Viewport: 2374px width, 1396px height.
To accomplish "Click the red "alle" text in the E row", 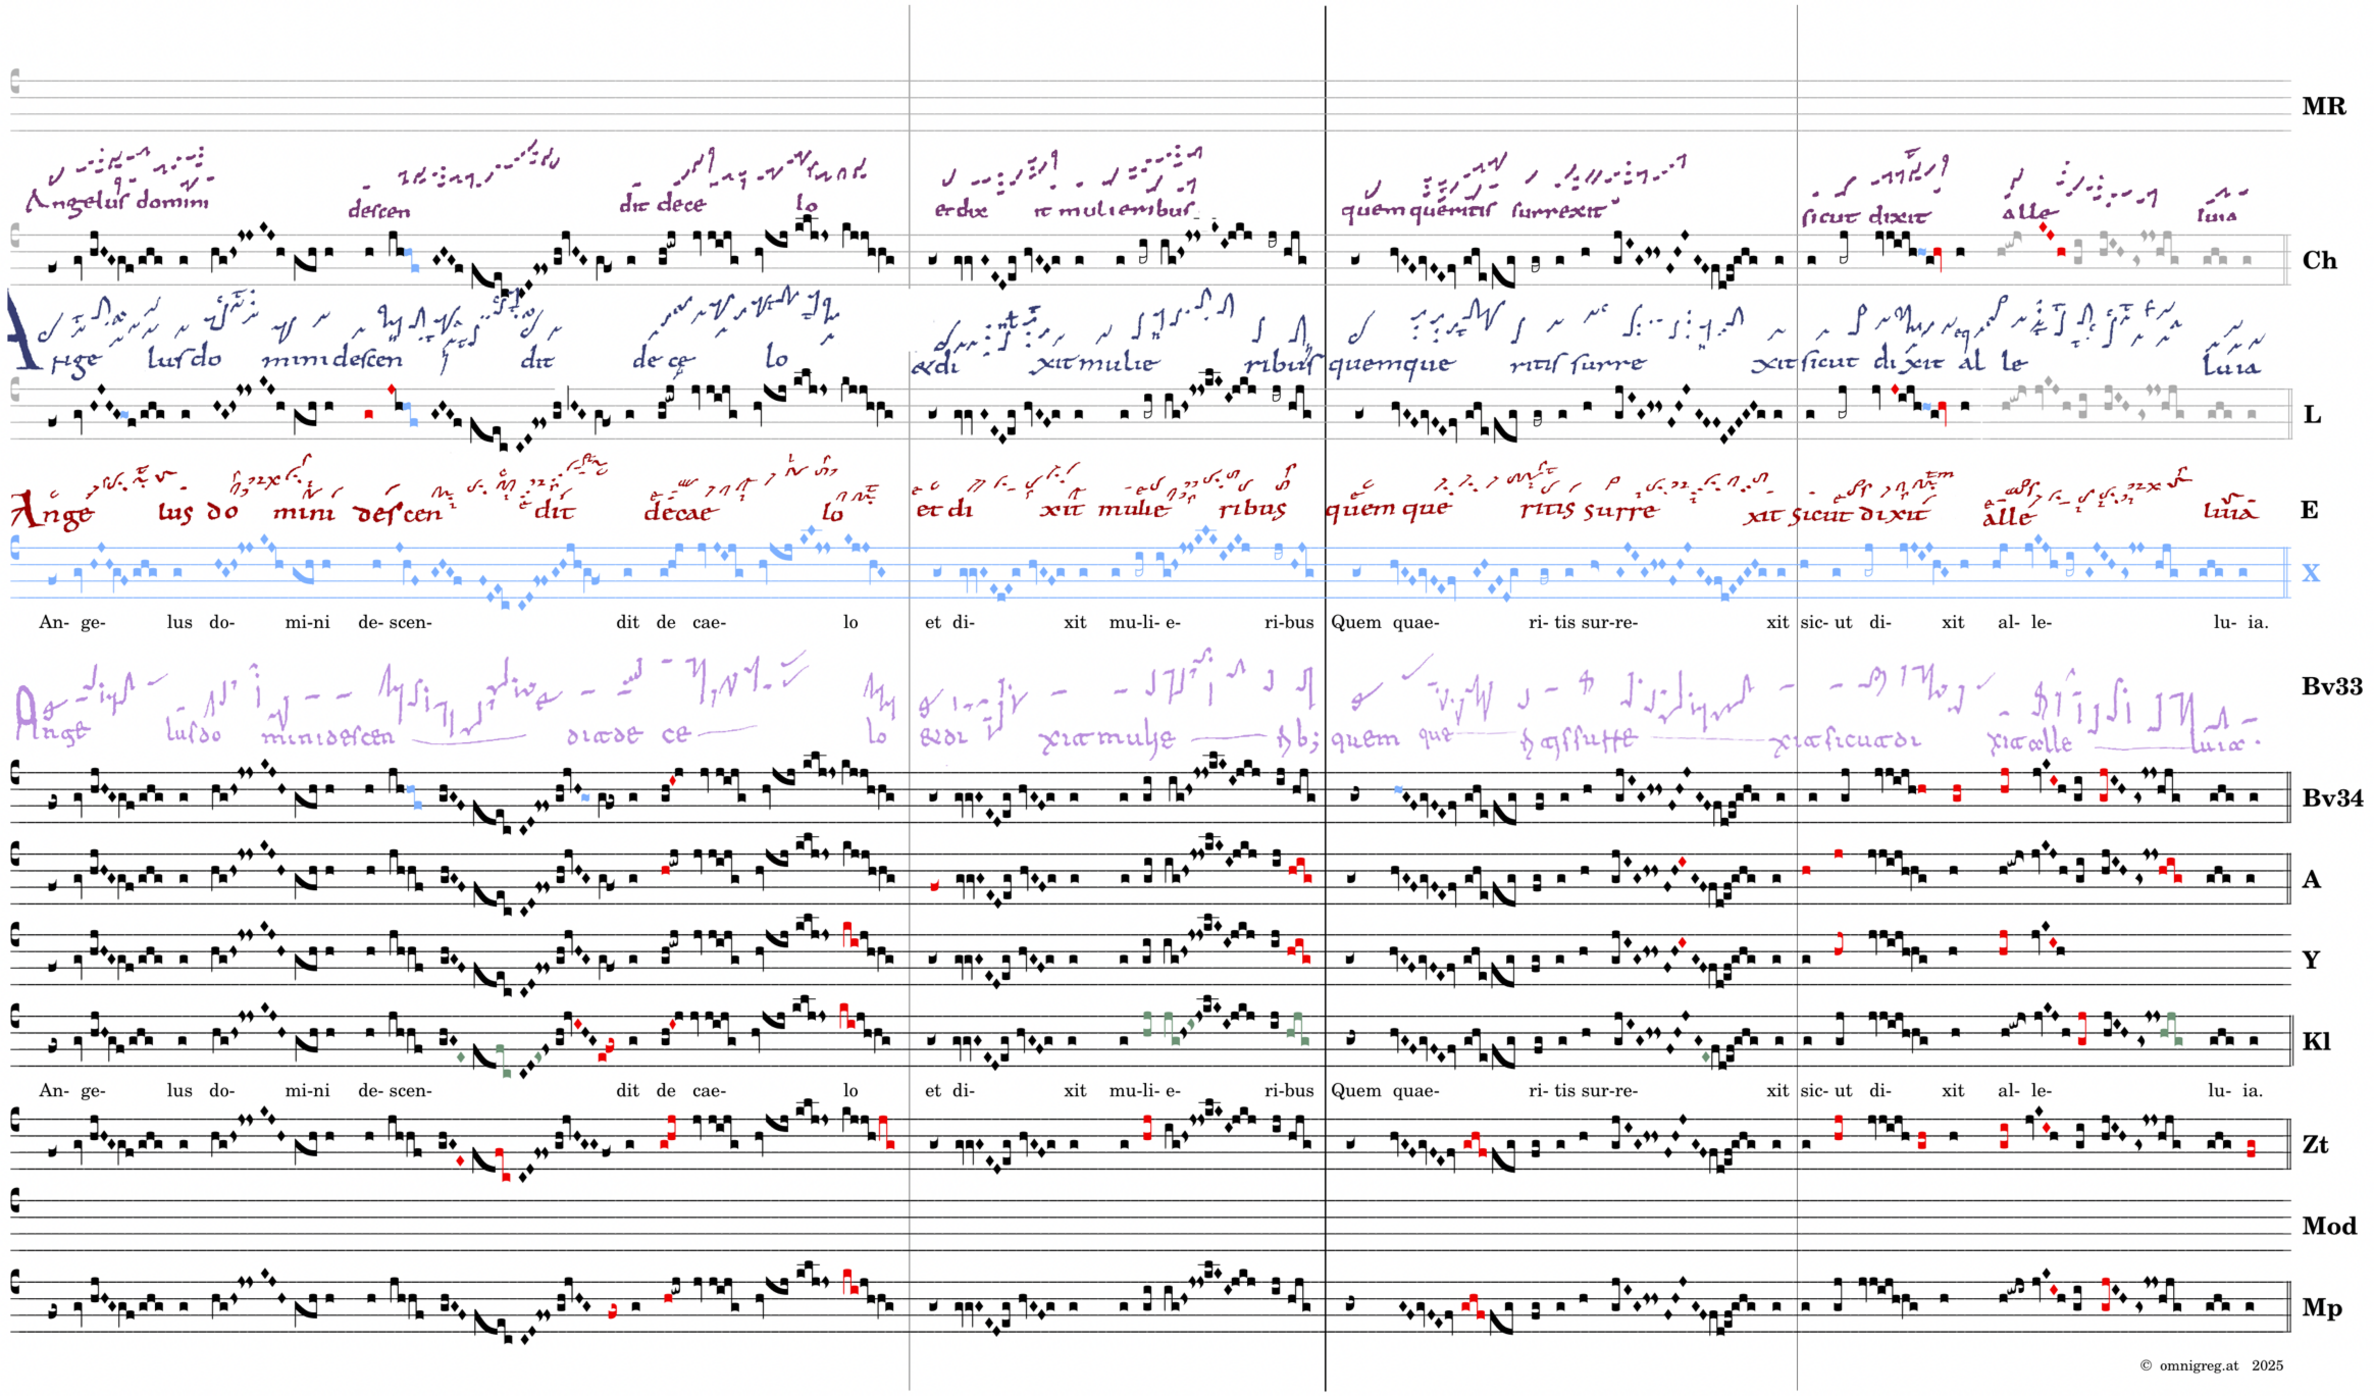I will point(2008,516).
